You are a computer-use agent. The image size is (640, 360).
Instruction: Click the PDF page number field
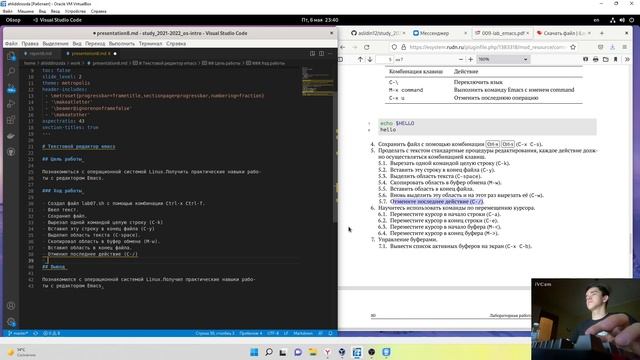click(385, 60)
